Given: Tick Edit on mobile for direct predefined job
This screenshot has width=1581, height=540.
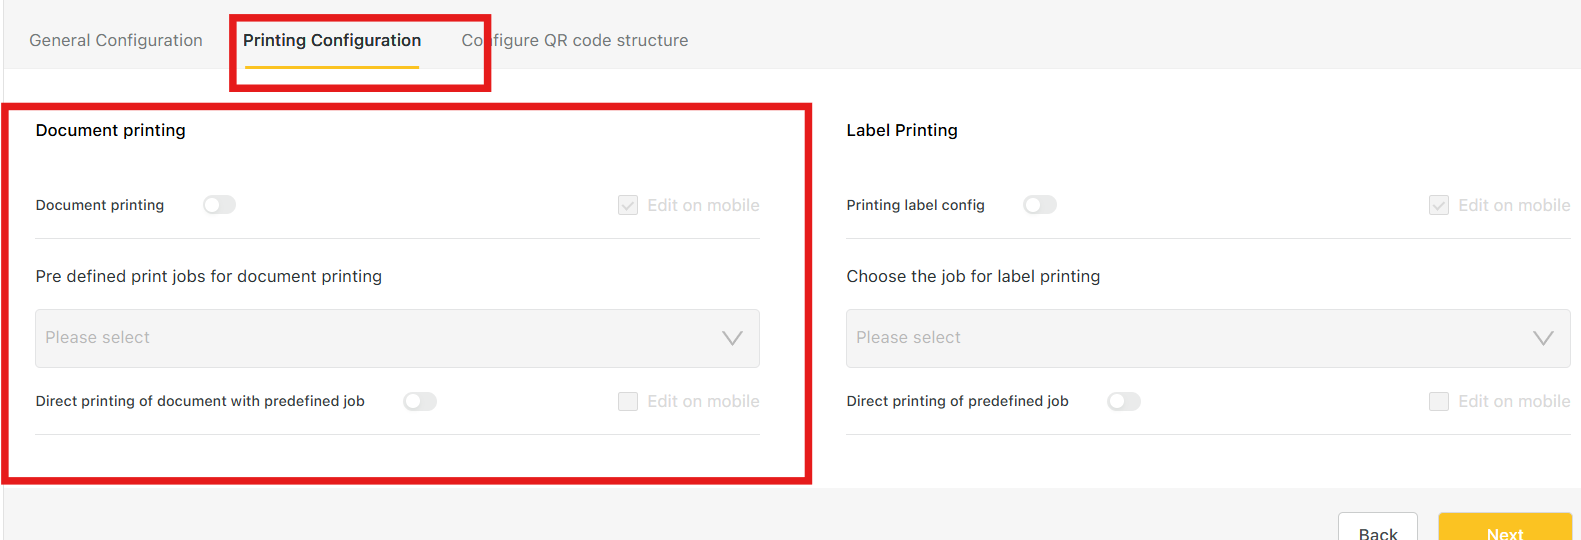Looking at the screenshot, I should pos(1439,401).
